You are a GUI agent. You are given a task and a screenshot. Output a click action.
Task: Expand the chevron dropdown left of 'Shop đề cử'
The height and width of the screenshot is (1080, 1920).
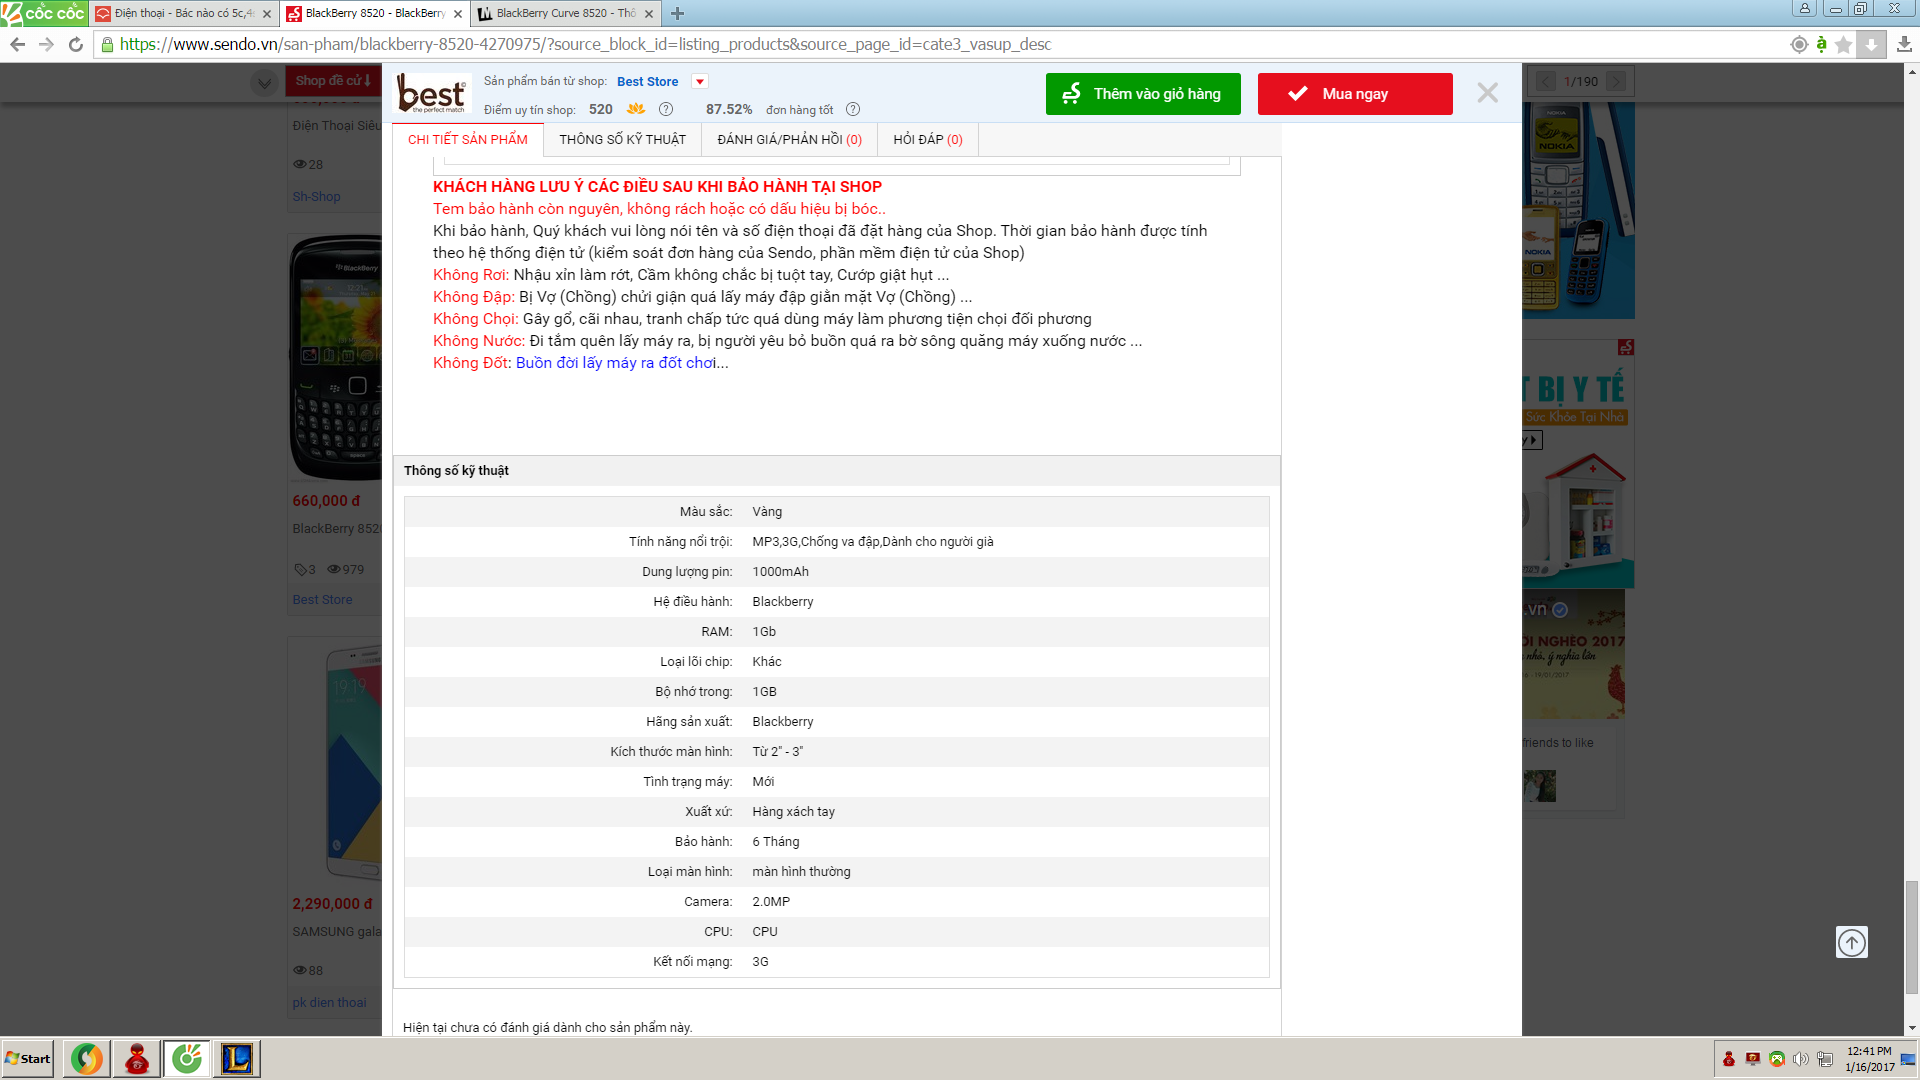click(x=264, y=83)
